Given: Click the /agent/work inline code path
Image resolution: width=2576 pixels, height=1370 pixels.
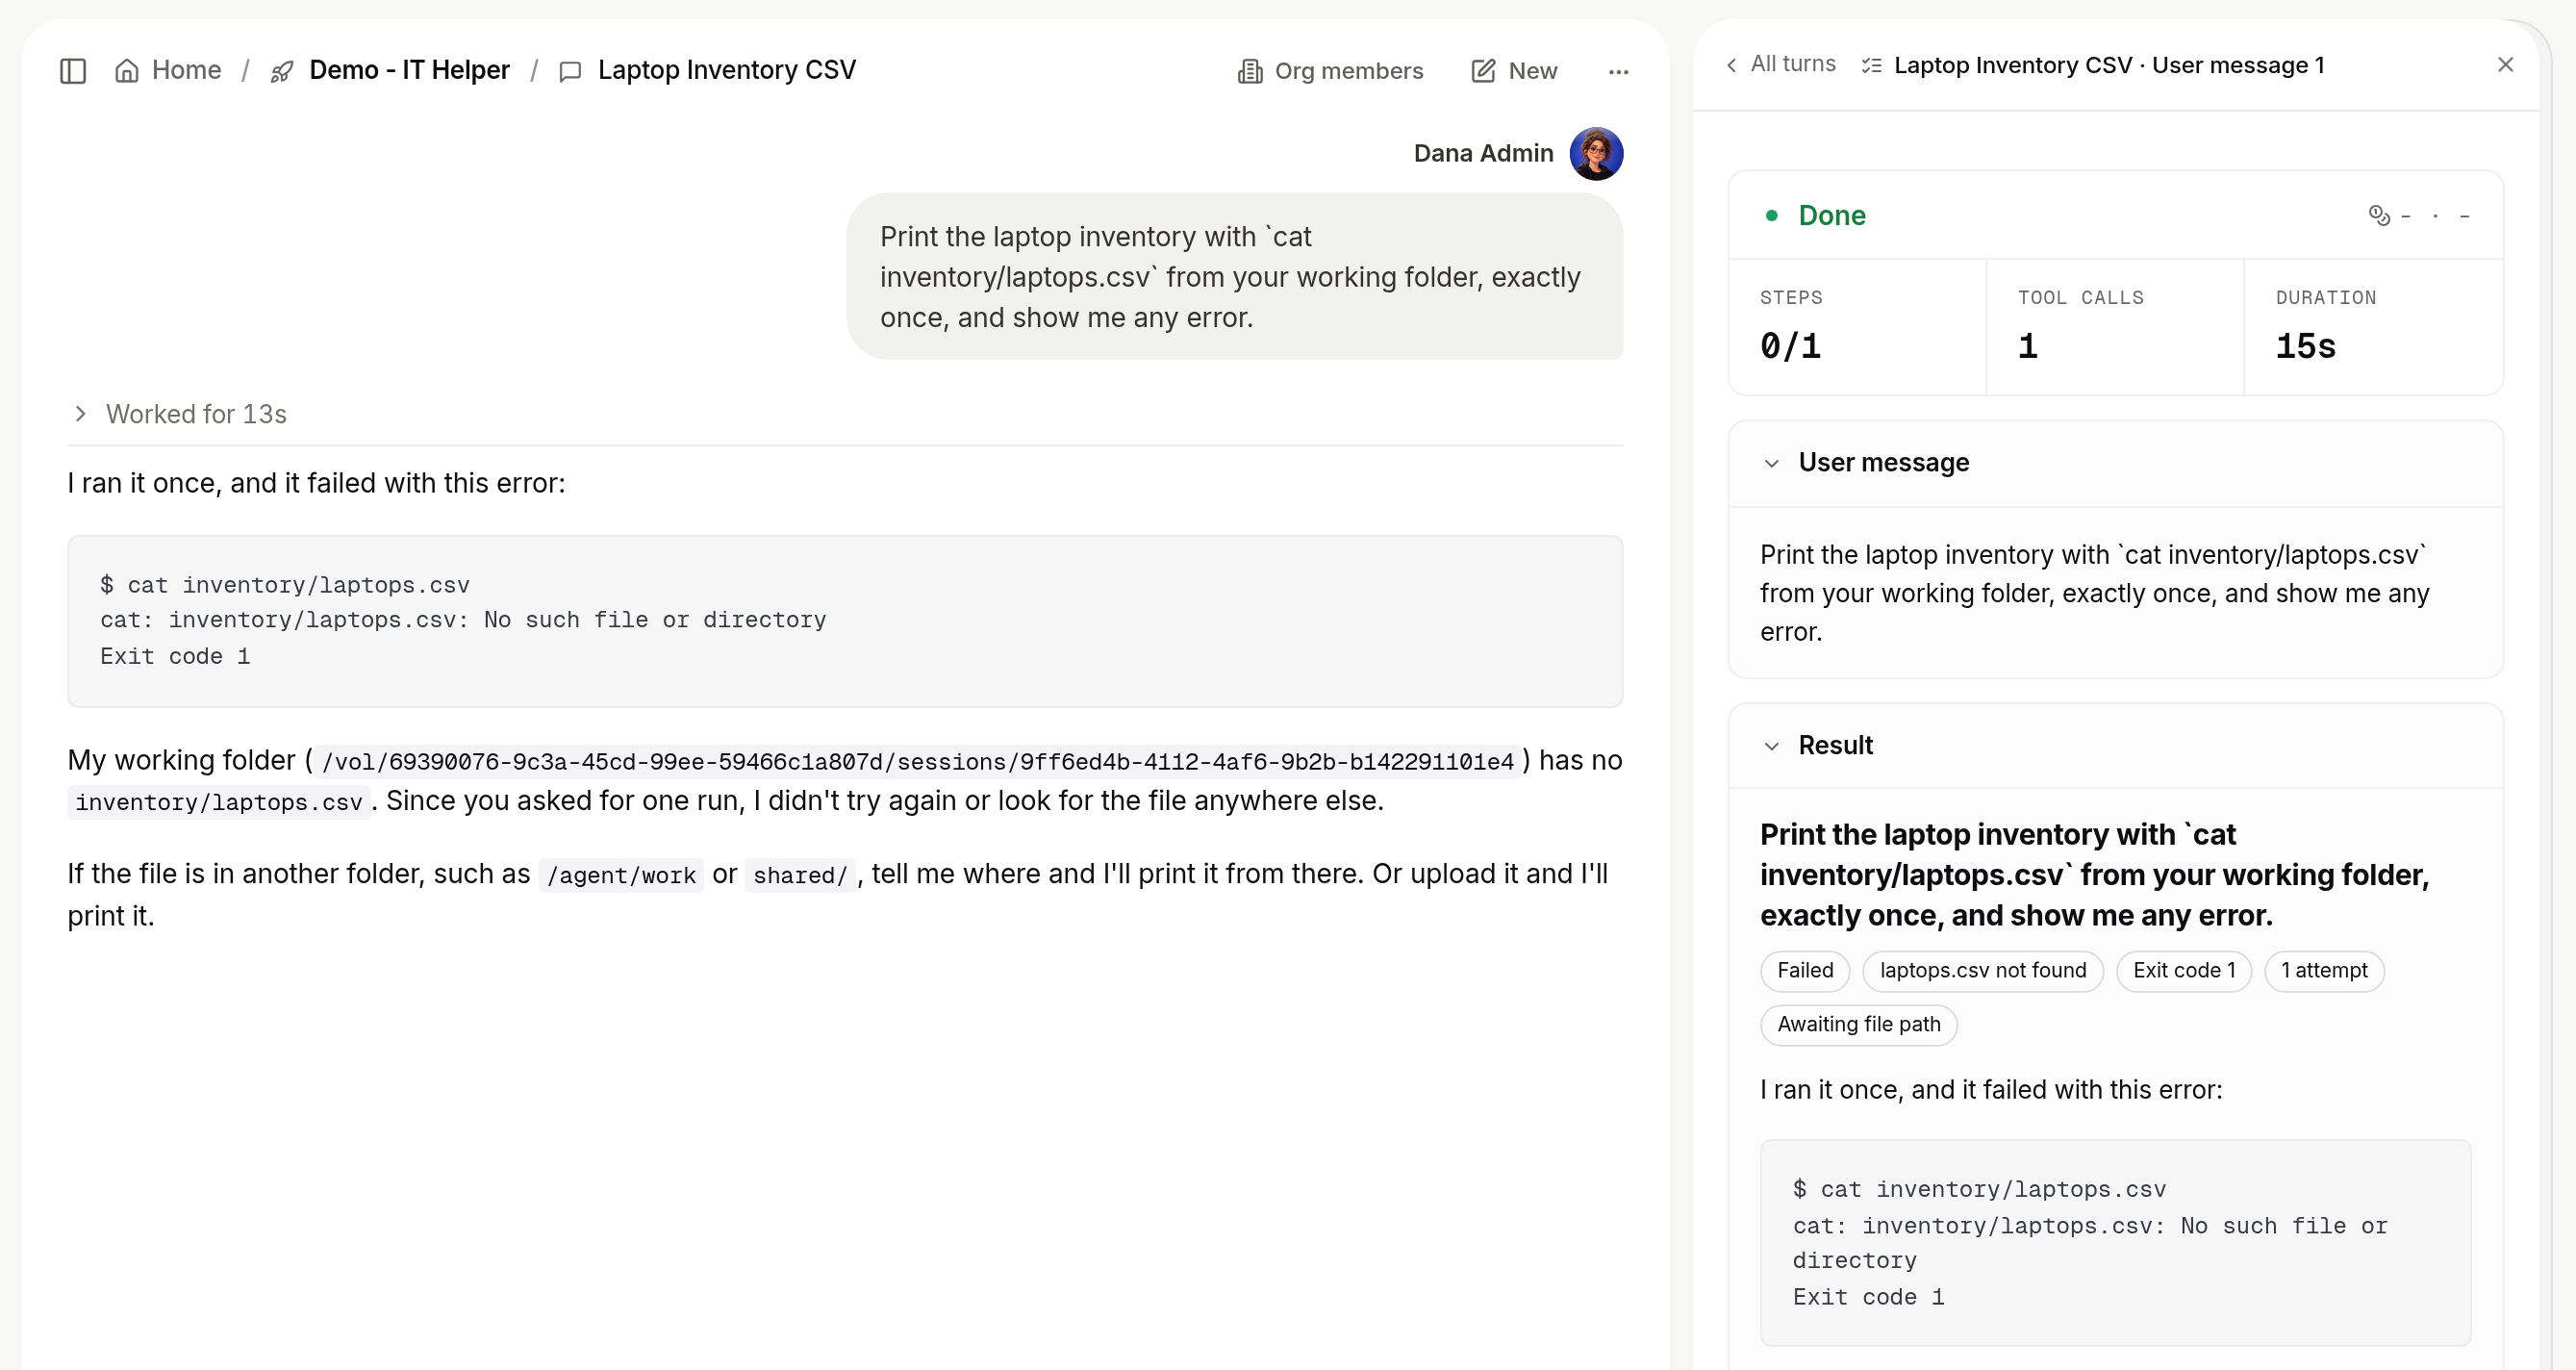Looking at the screenshot, I should (621, 875).
